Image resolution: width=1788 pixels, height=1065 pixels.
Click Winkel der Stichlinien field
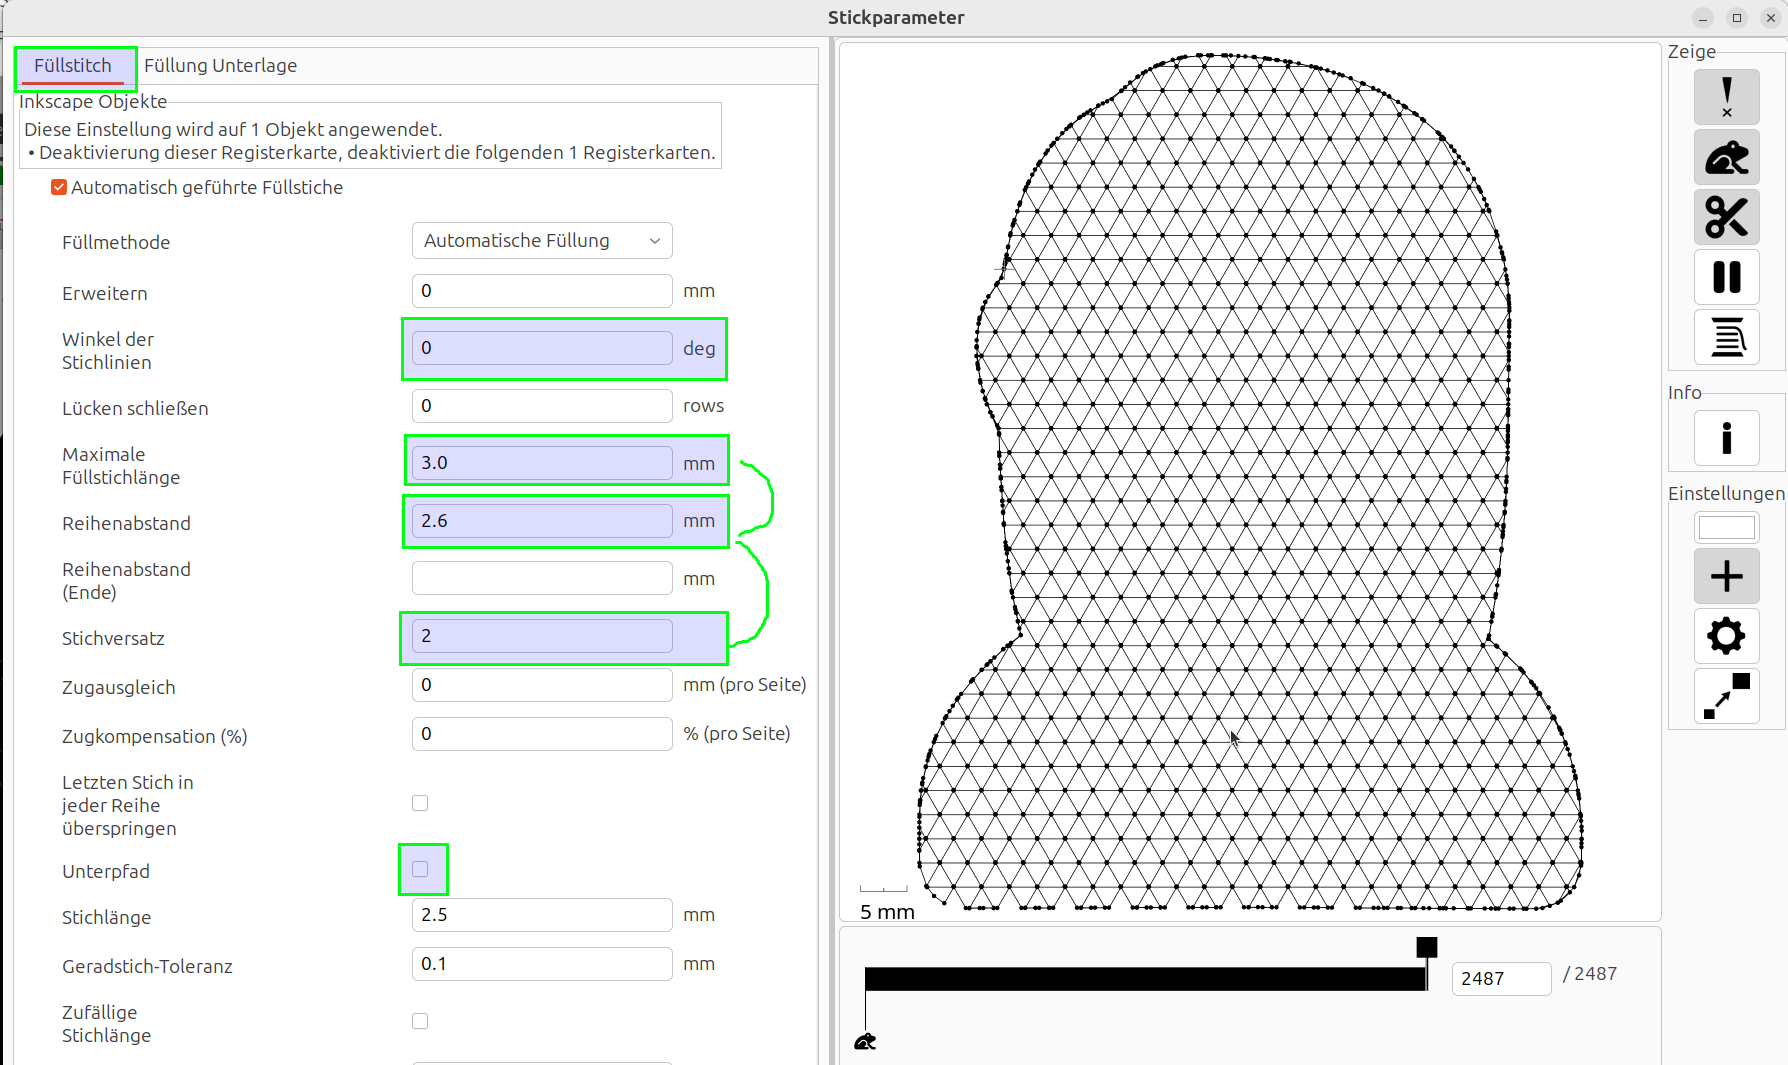click(x=542, y=348)
